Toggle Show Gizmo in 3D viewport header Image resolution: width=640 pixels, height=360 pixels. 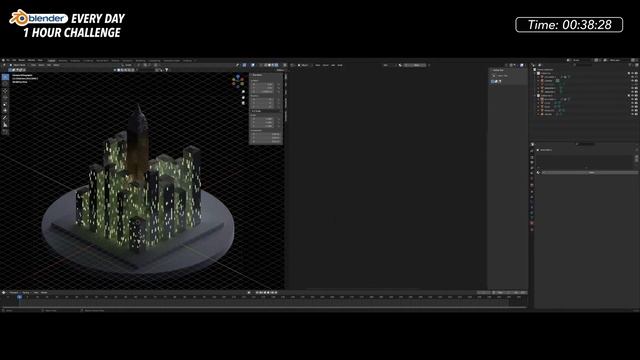pos(244,65)
